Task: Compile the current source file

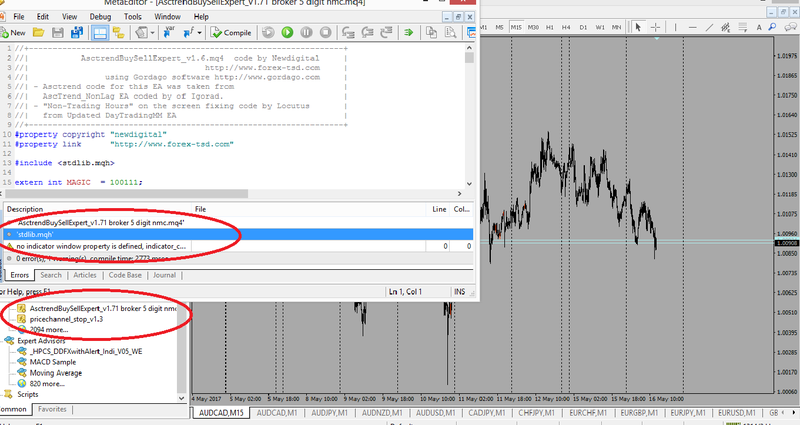Action: point(231,33)
